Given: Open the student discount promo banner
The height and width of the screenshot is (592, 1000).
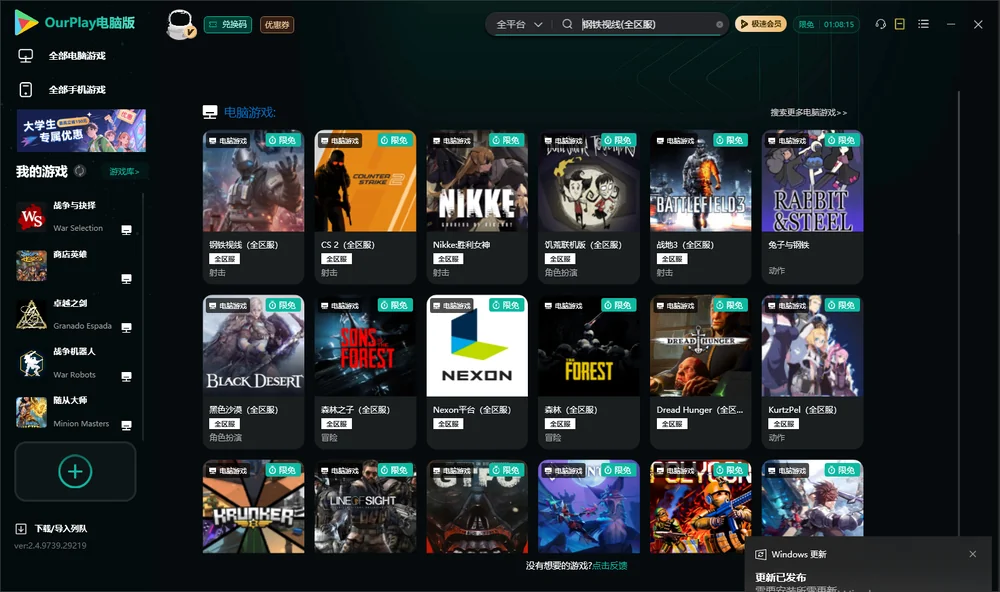Looking at the screenshot, I should [81, 131].
